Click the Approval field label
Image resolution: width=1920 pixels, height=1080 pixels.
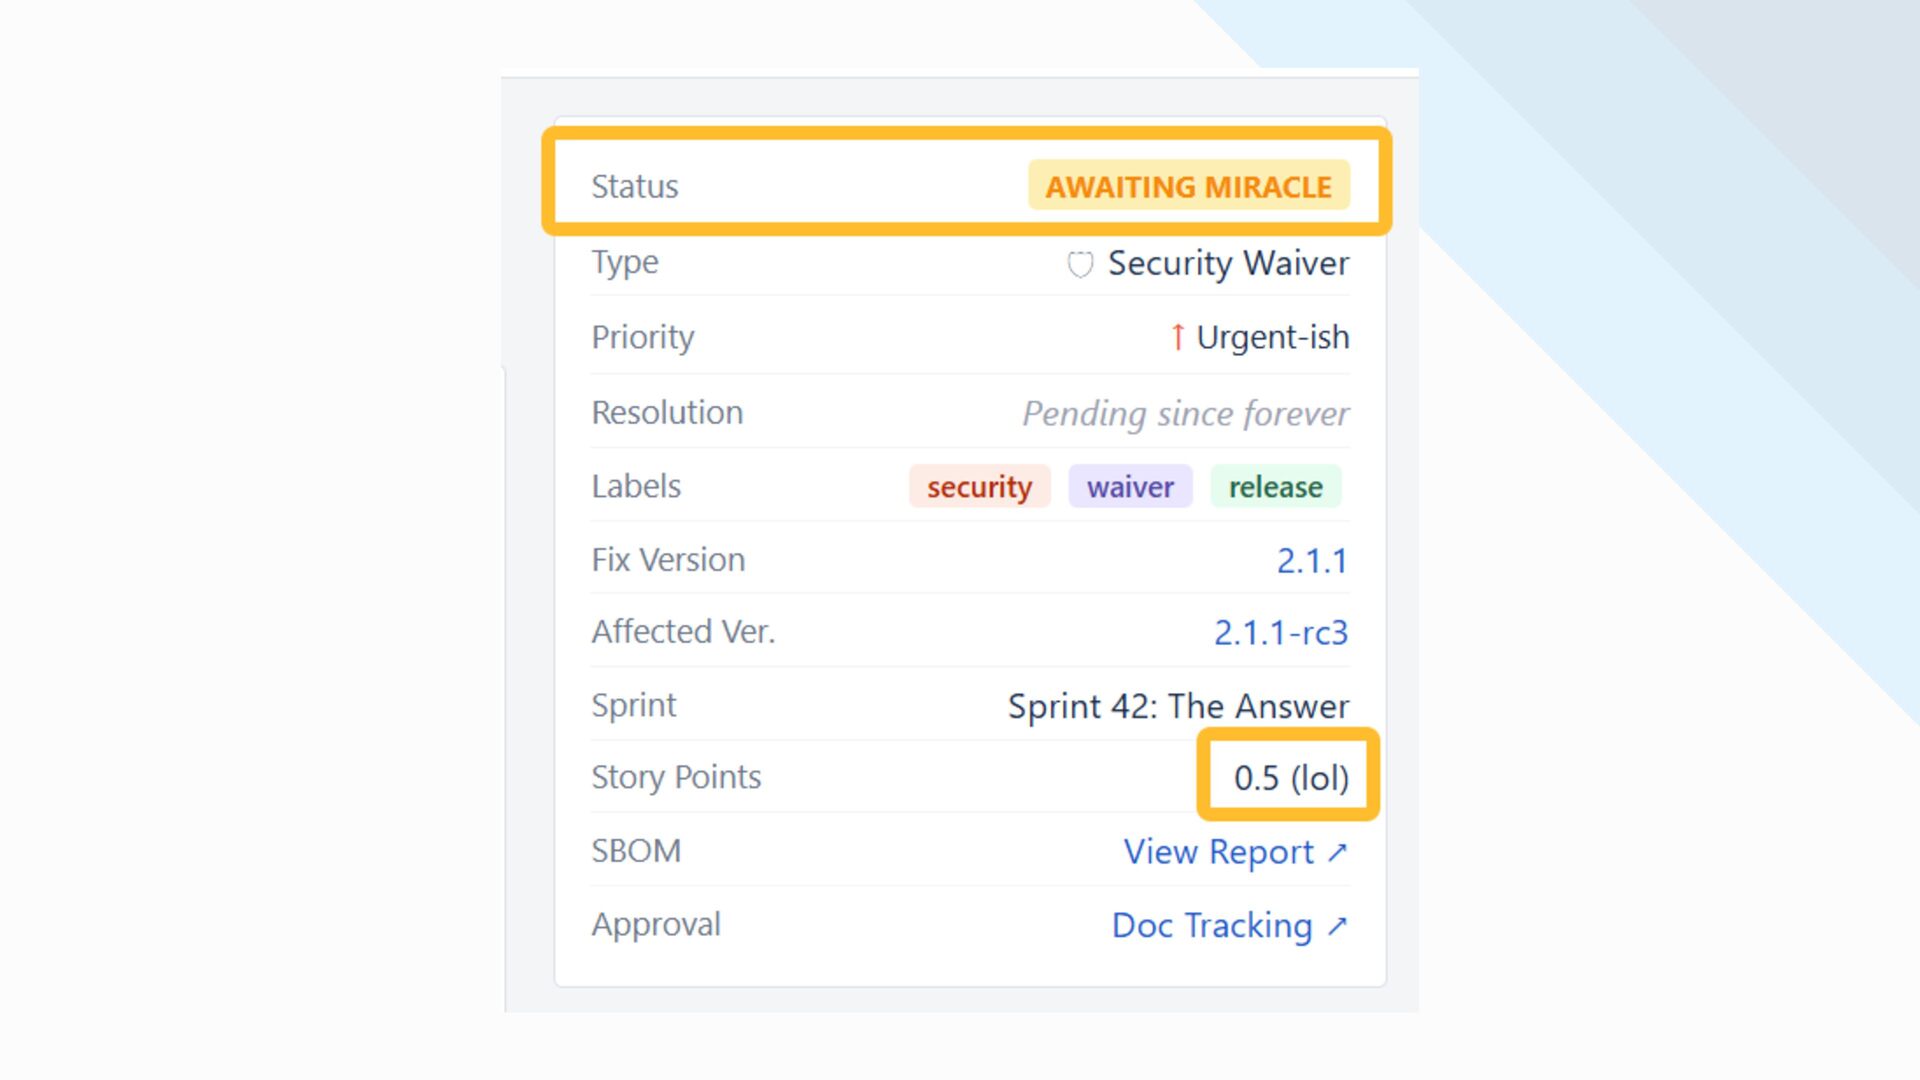tap(655, 925)
